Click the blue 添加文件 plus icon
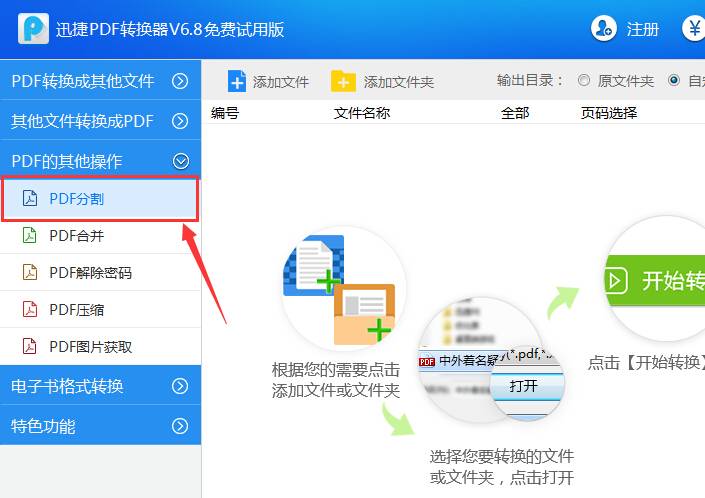Screen dimensions: 705x498 tap(236, 81)
